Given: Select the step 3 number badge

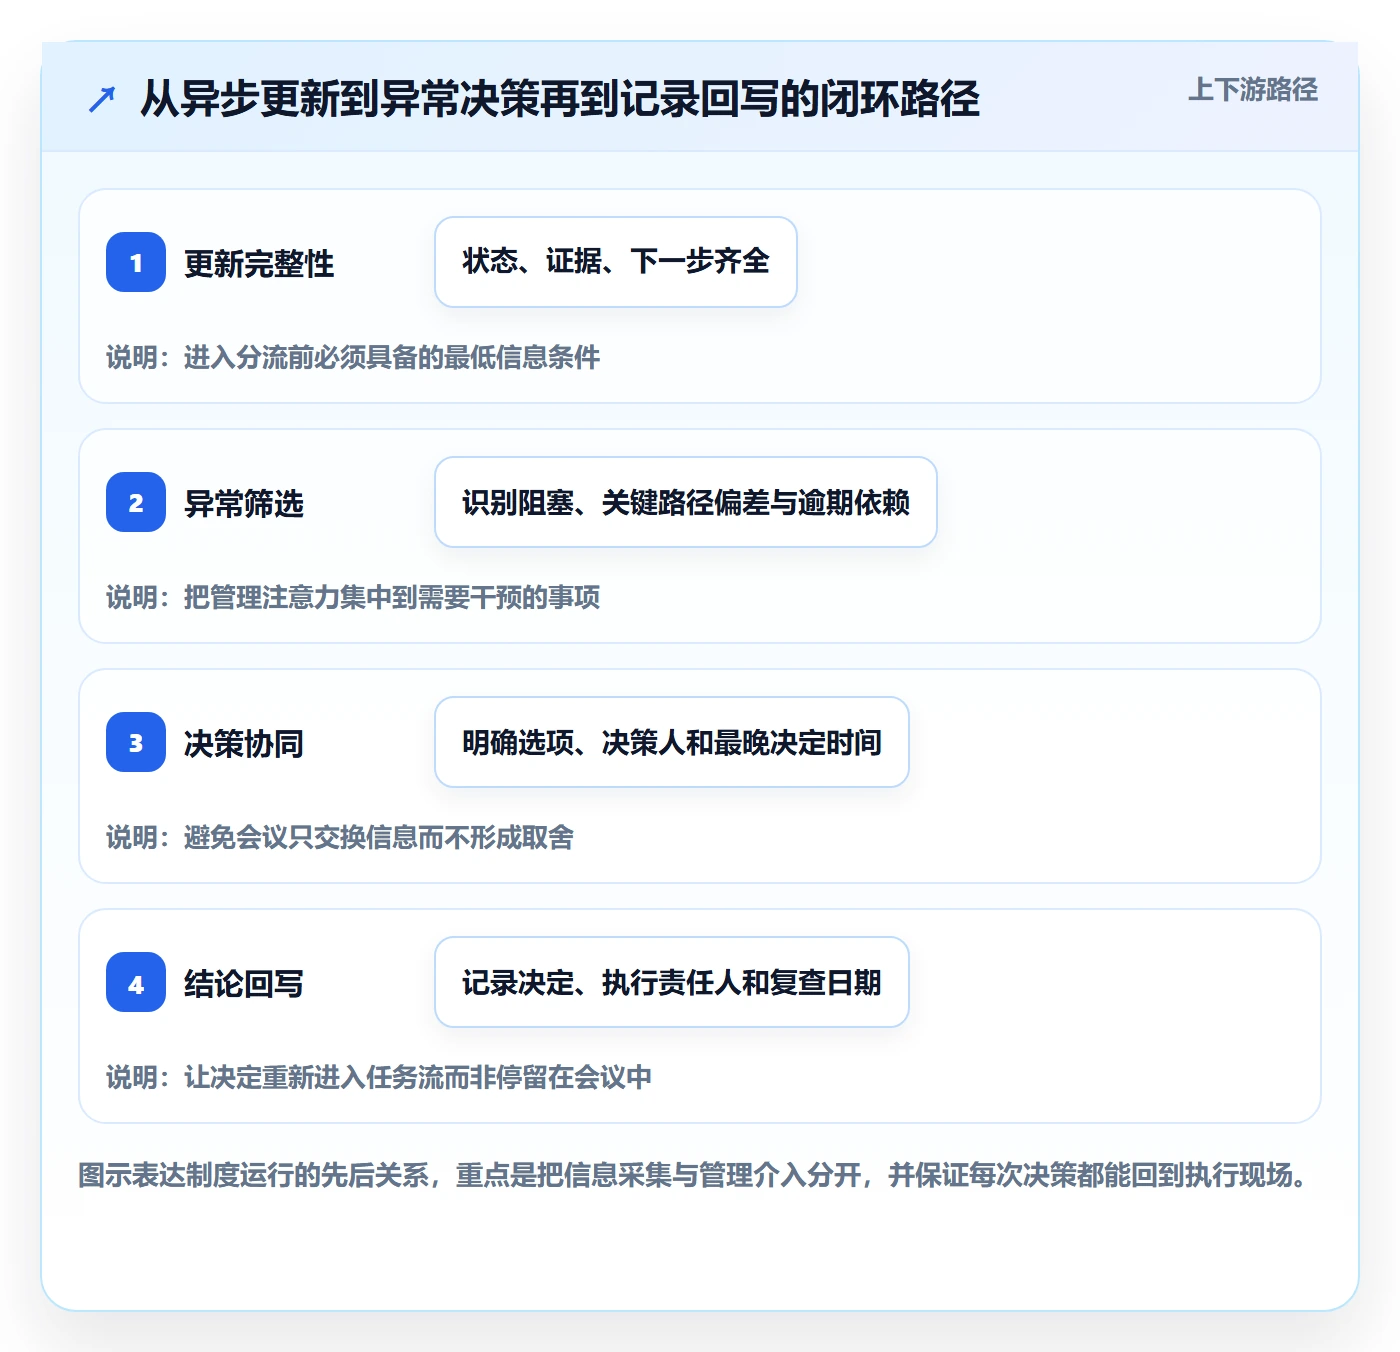Looking at the screenshot, I should click(136, 742).
